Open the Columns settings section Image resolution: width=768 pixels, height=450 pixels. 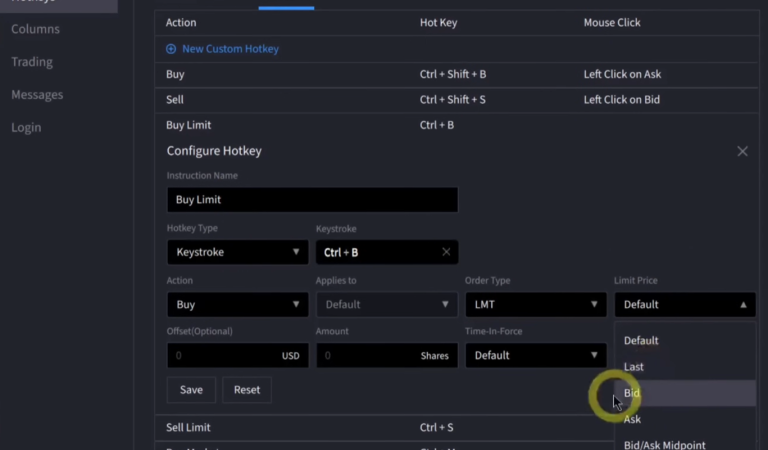click(x=35, y=29)
